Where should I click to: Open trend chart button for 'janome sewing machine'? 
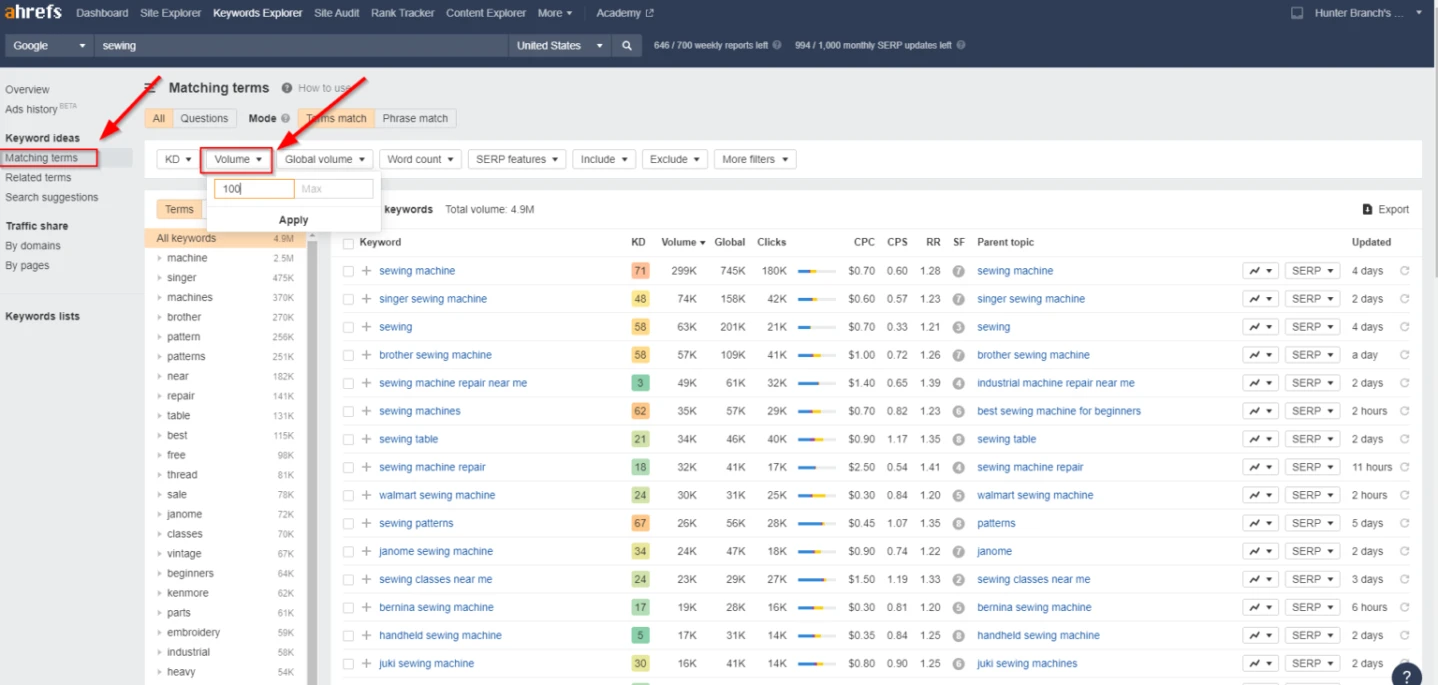tap(1260, 551)
